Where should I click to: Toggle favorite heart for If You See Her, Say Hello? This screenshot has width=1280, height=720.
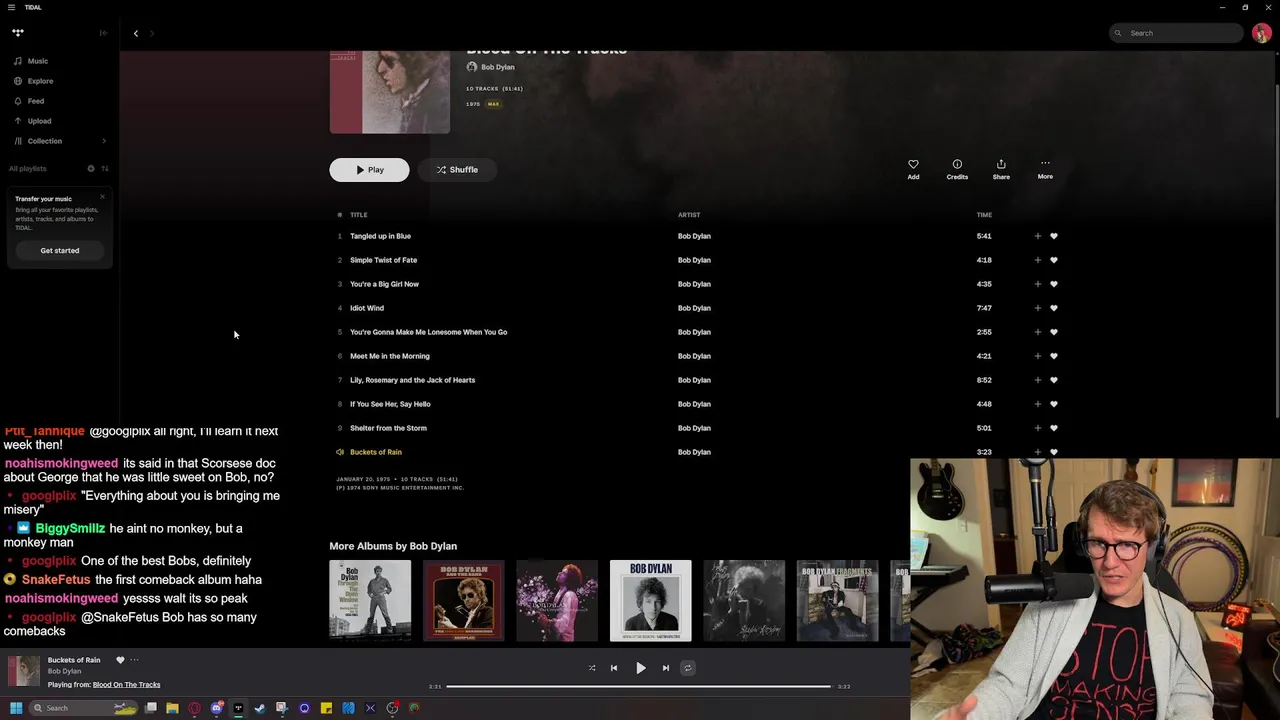(x=1054, y=404)
